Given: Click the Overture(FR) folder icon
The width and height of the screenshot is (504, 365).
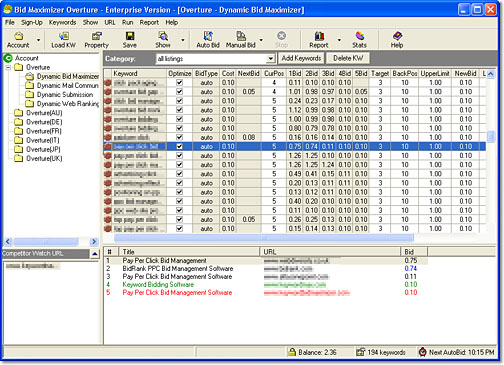Looking at the screenshot, I should pos(19,131).
